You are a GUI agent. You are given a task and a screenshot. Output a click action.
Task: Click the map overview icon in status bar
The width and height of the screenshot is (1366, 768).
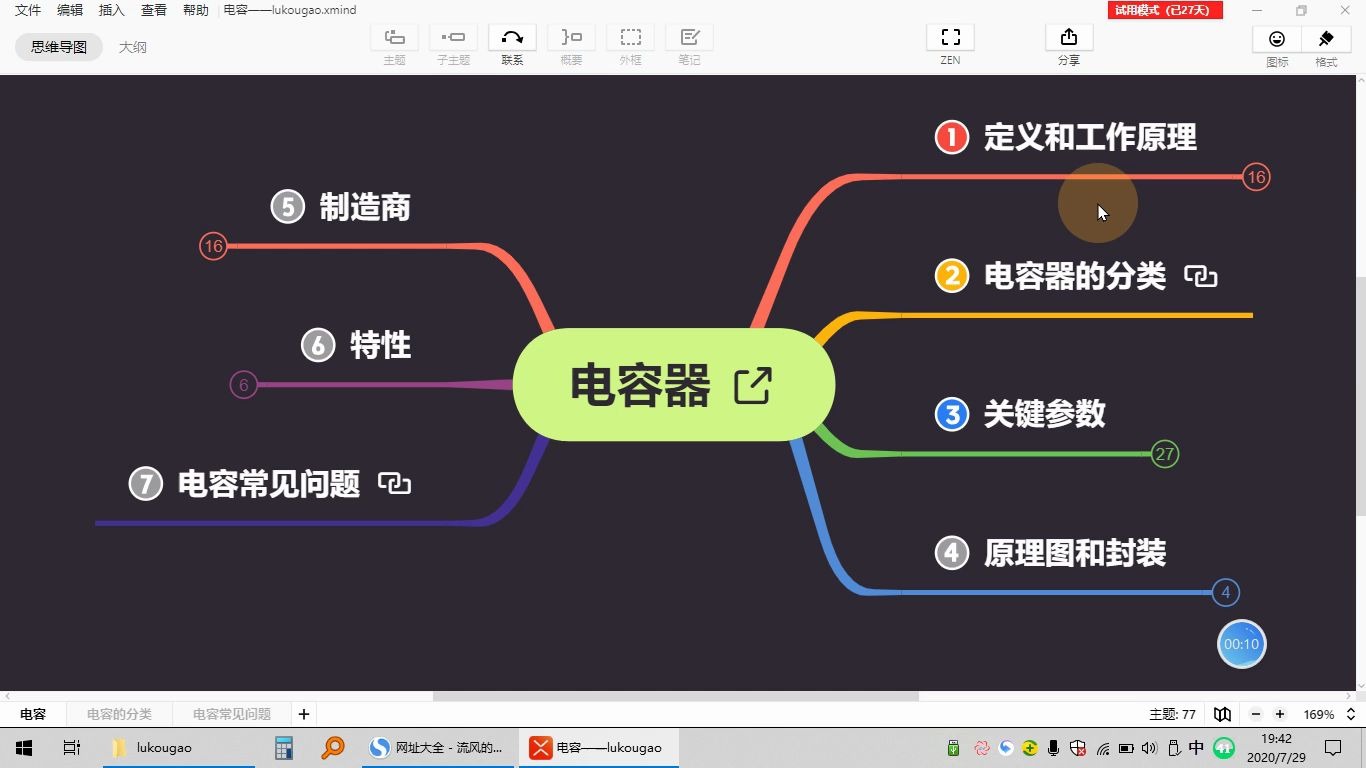pyautogui.click(x=1222, y=714)
